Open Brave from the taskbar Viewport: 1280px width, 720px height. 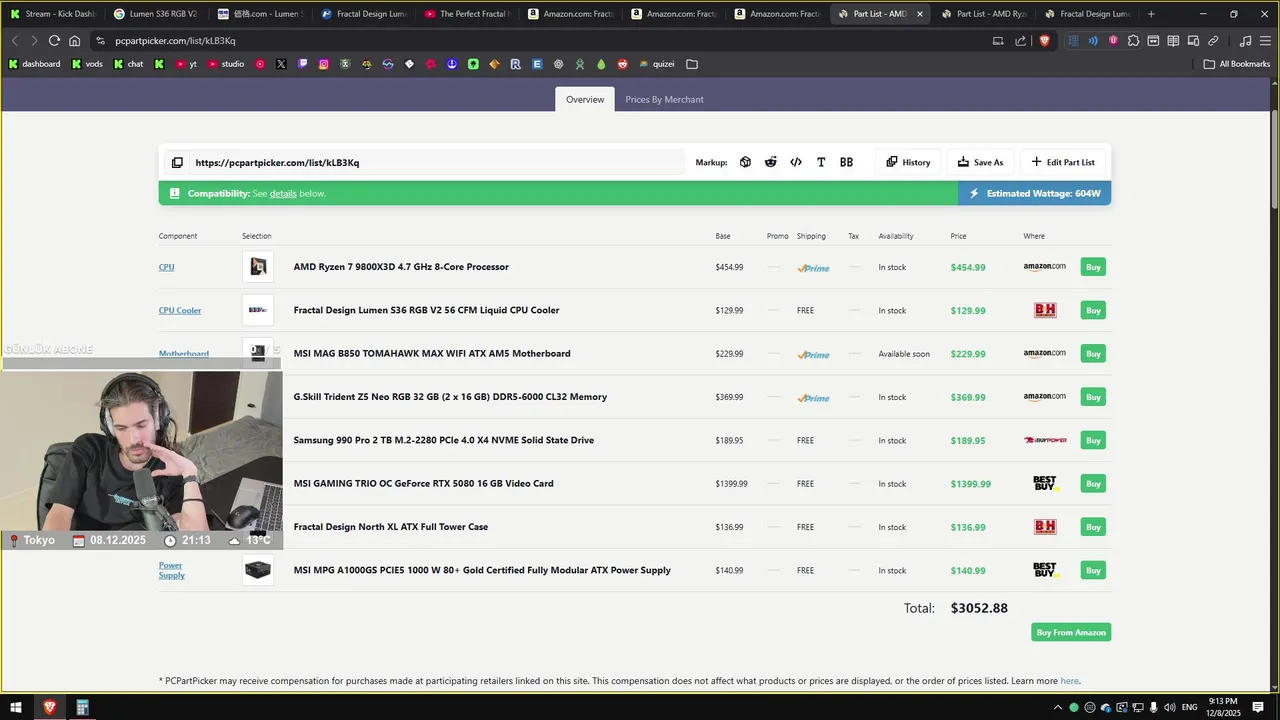tap(49, 708)
